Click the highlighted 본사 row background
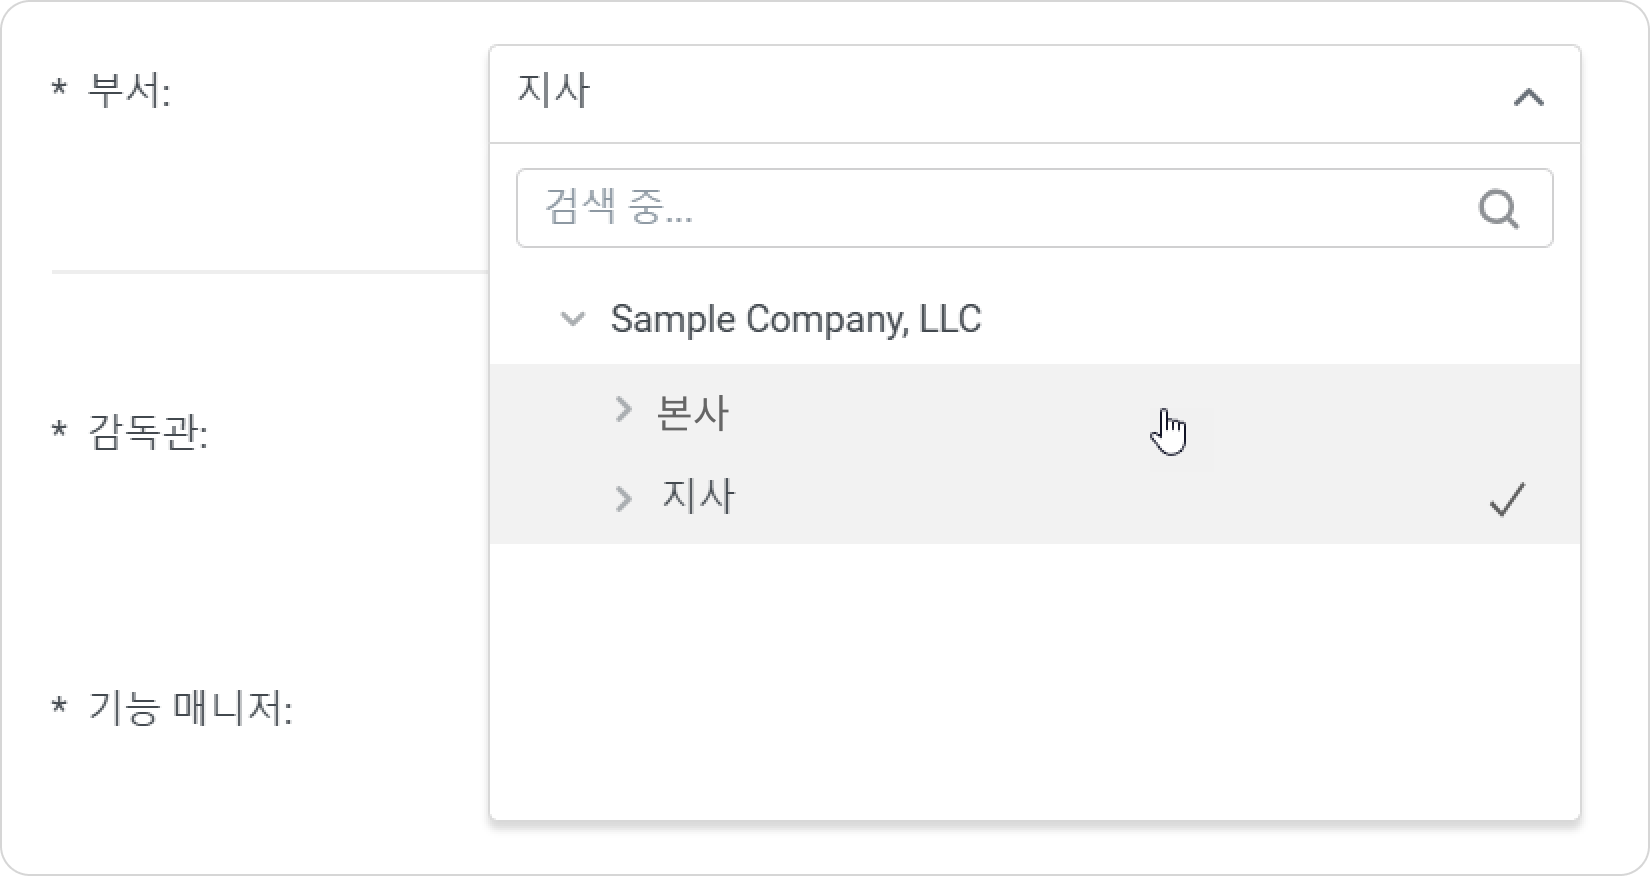1650x876 pixels. (1034, 409)
